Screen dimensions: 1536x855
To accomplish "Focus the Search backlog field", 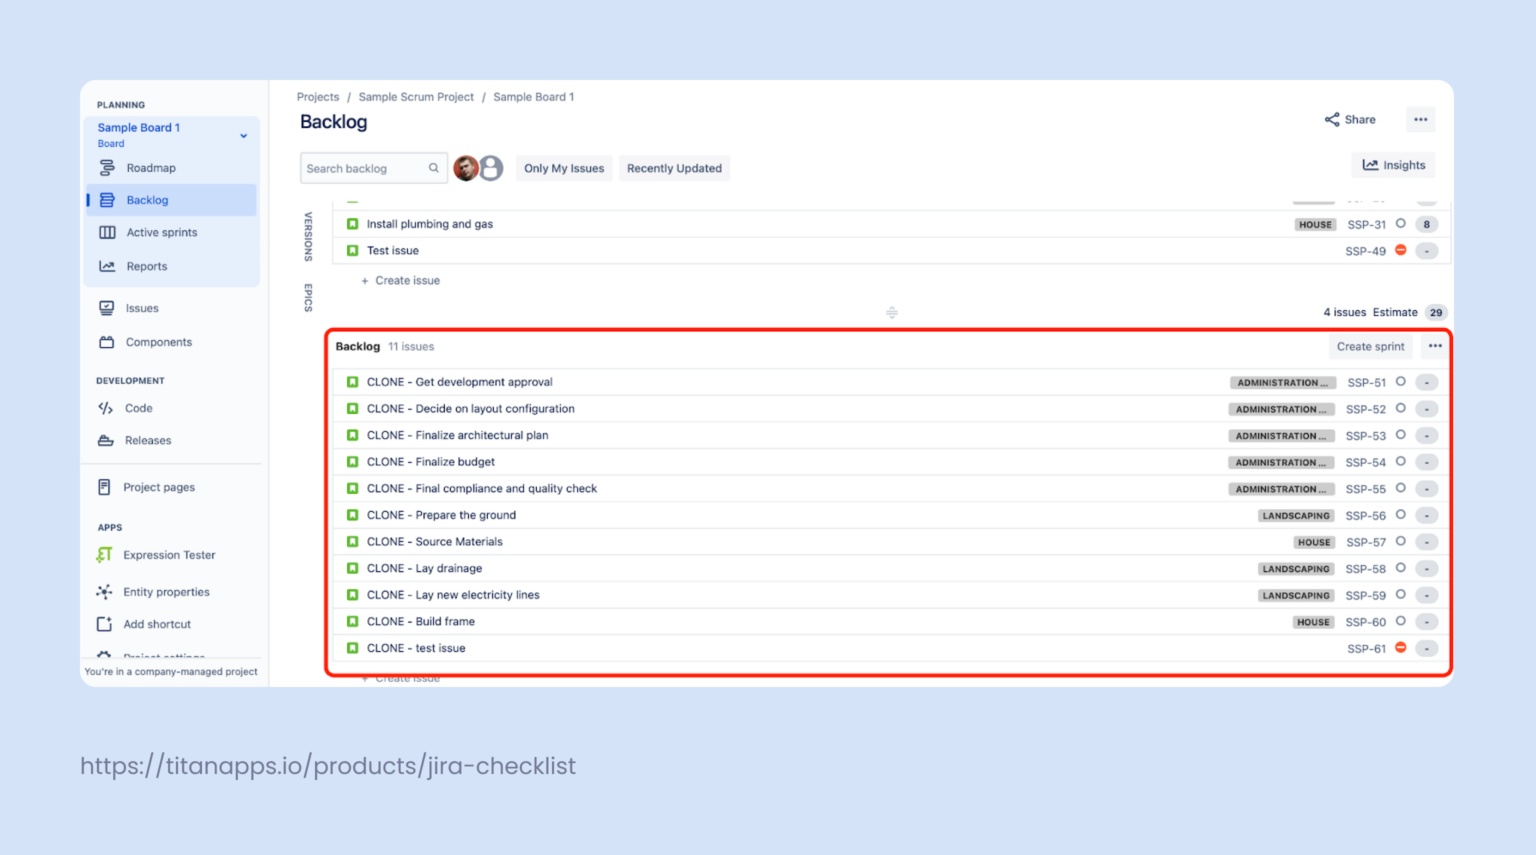I will click(372, 168).
